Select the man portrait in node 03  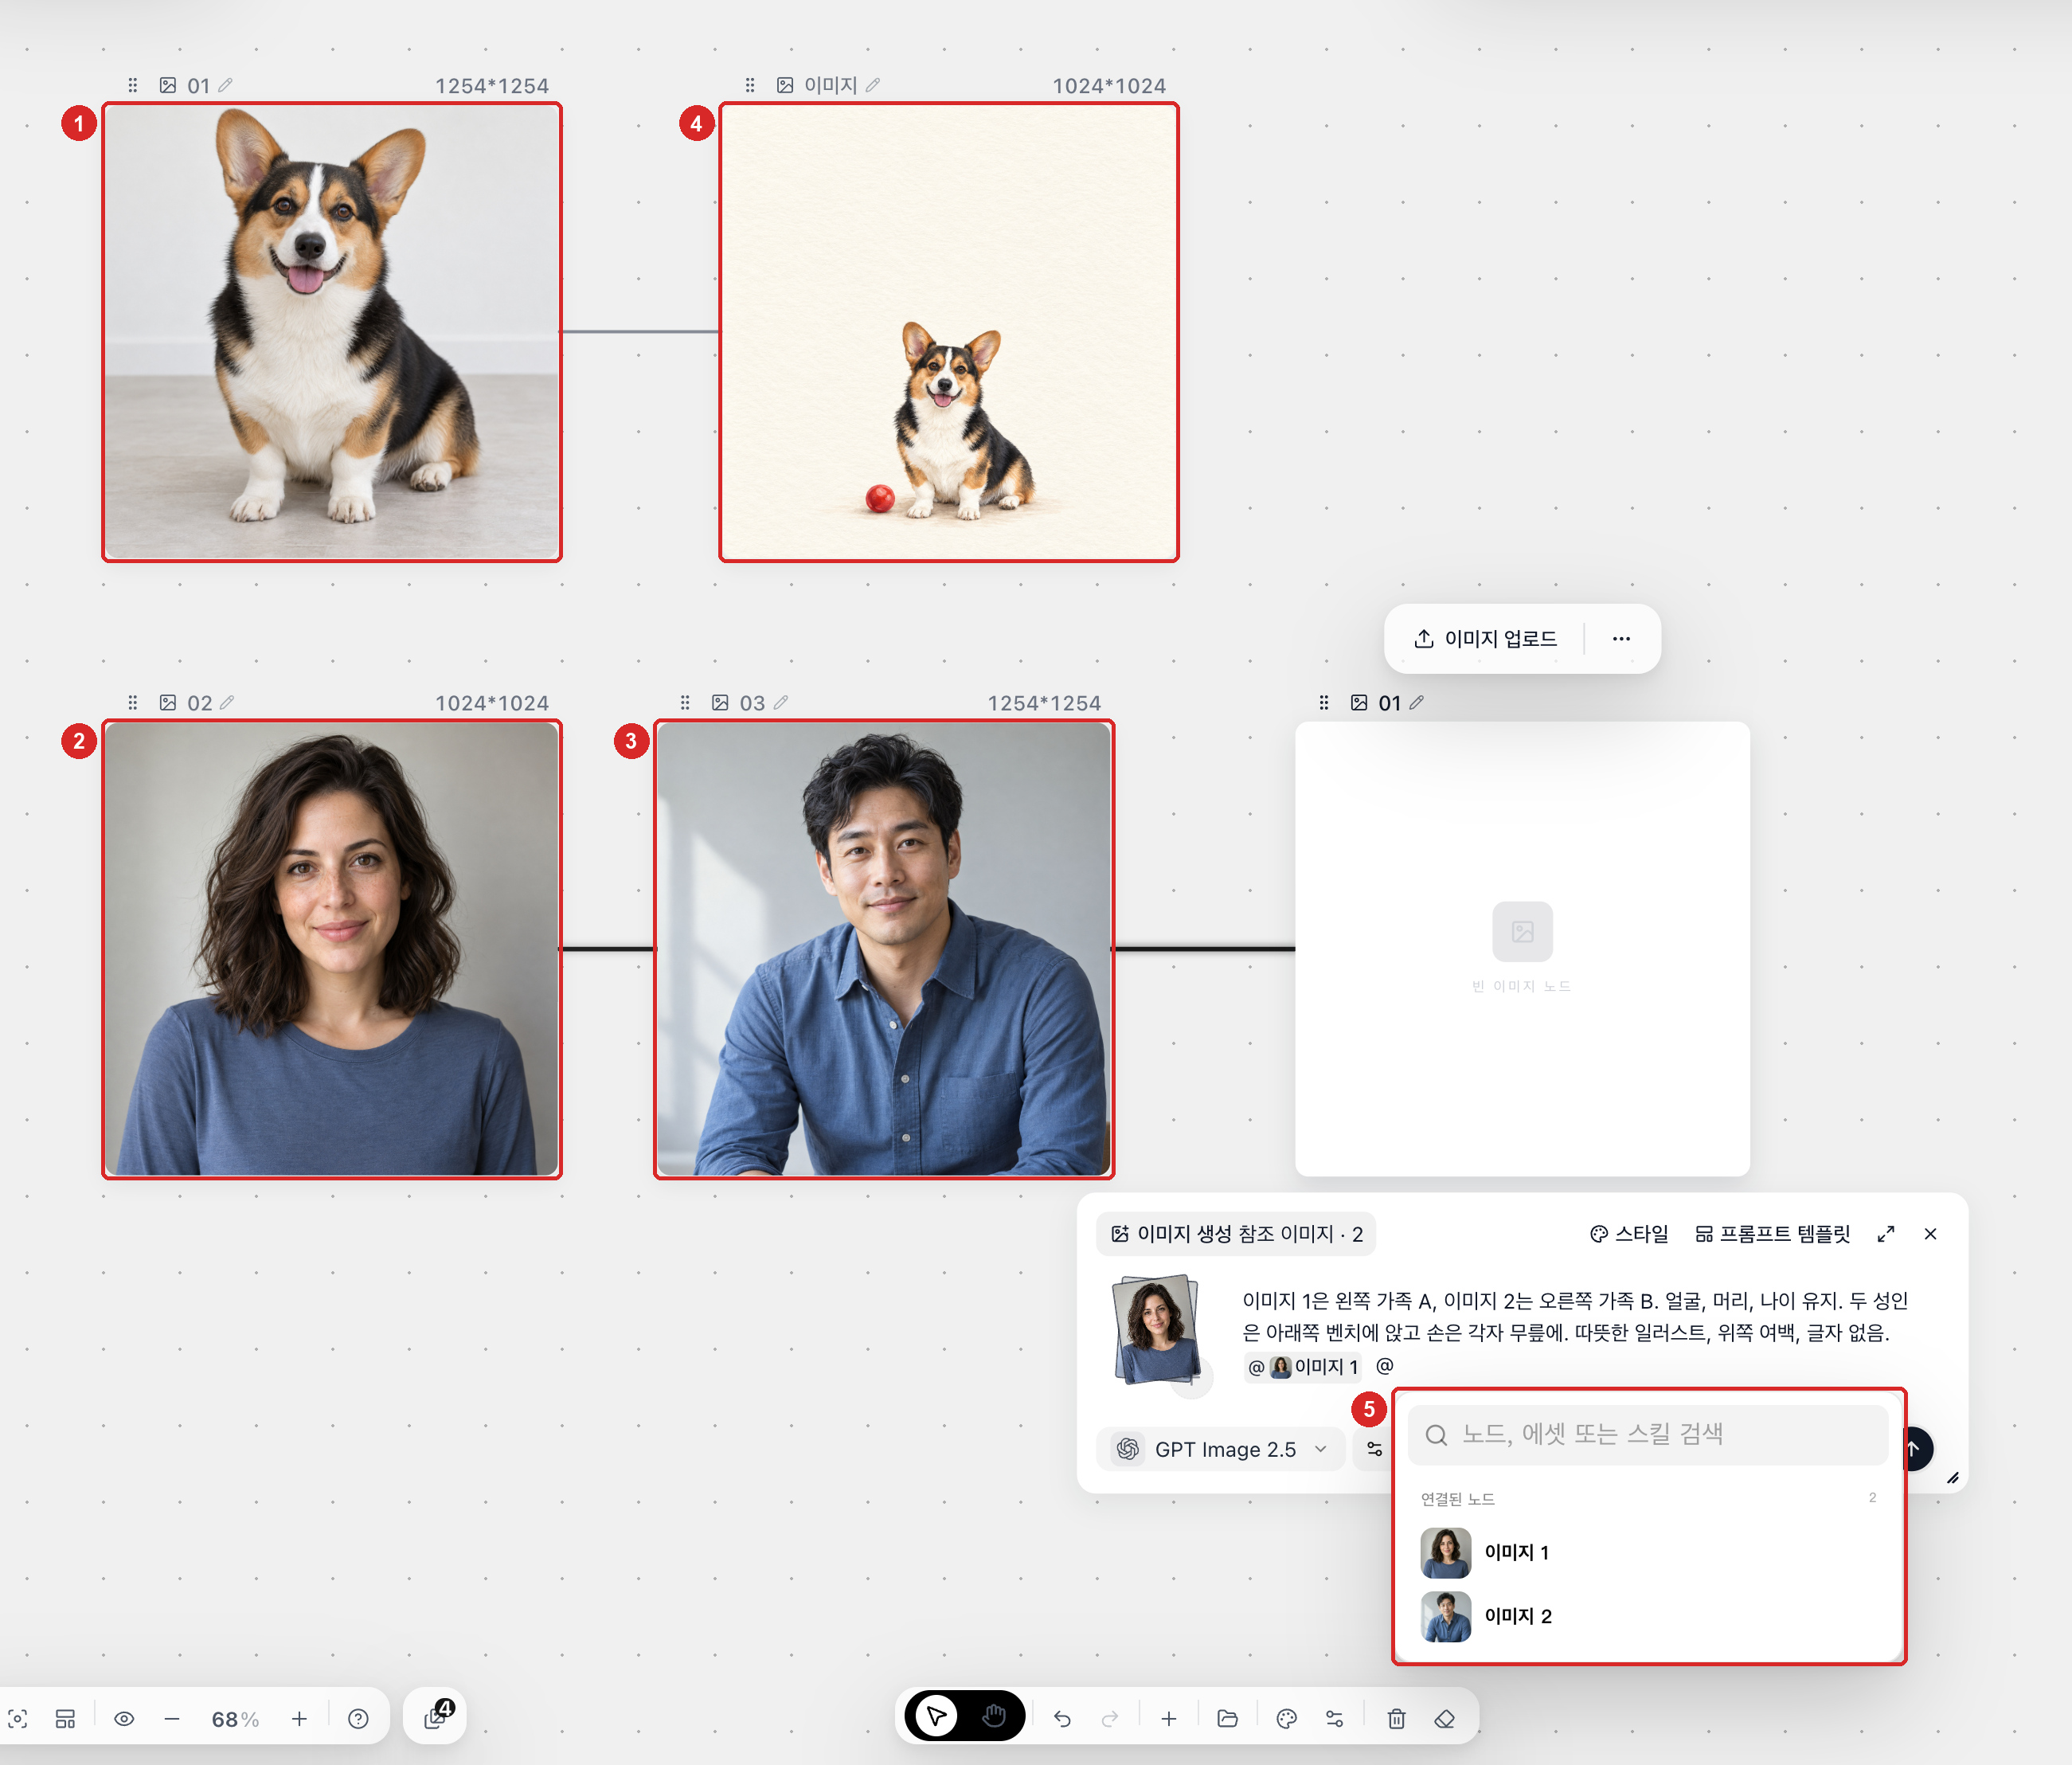[884, 949]
